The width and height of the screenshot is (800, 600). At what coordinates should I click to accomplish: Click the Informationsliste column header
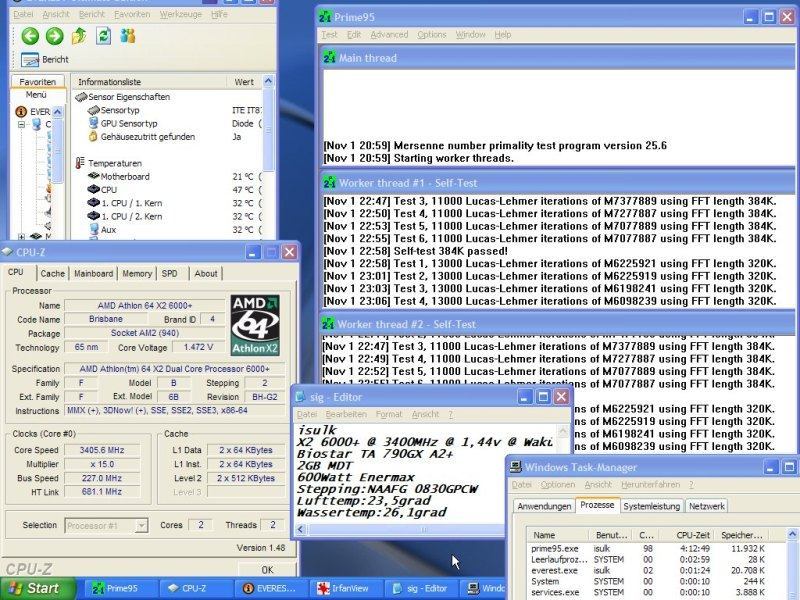tap(109, 82)
